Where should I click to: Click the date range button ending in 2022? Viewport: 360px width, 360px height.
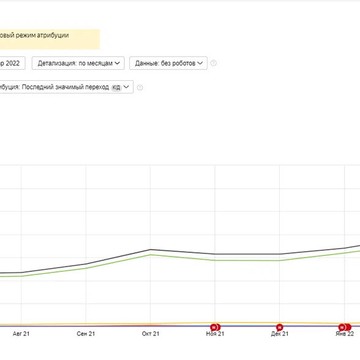pyautogui.click(x=12, y=63)
